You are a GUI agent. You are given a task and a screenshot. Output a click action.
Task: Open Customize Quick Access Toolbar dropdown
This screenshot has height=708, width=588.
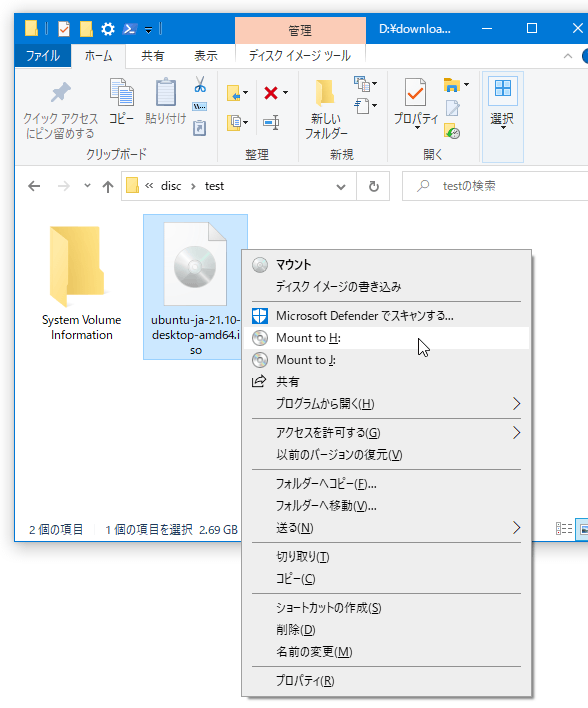(148, 30)
